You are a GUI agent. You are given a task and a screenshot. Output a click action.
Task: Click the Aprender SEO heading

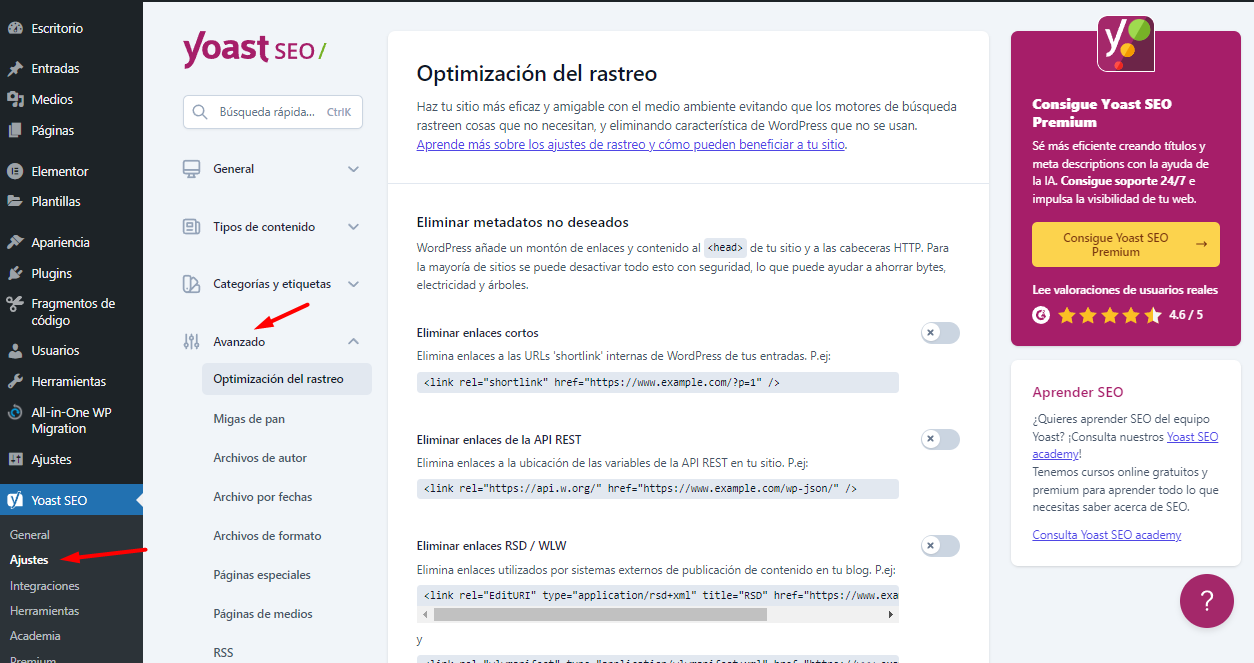pyautogui.click(x=1078, y=392)
